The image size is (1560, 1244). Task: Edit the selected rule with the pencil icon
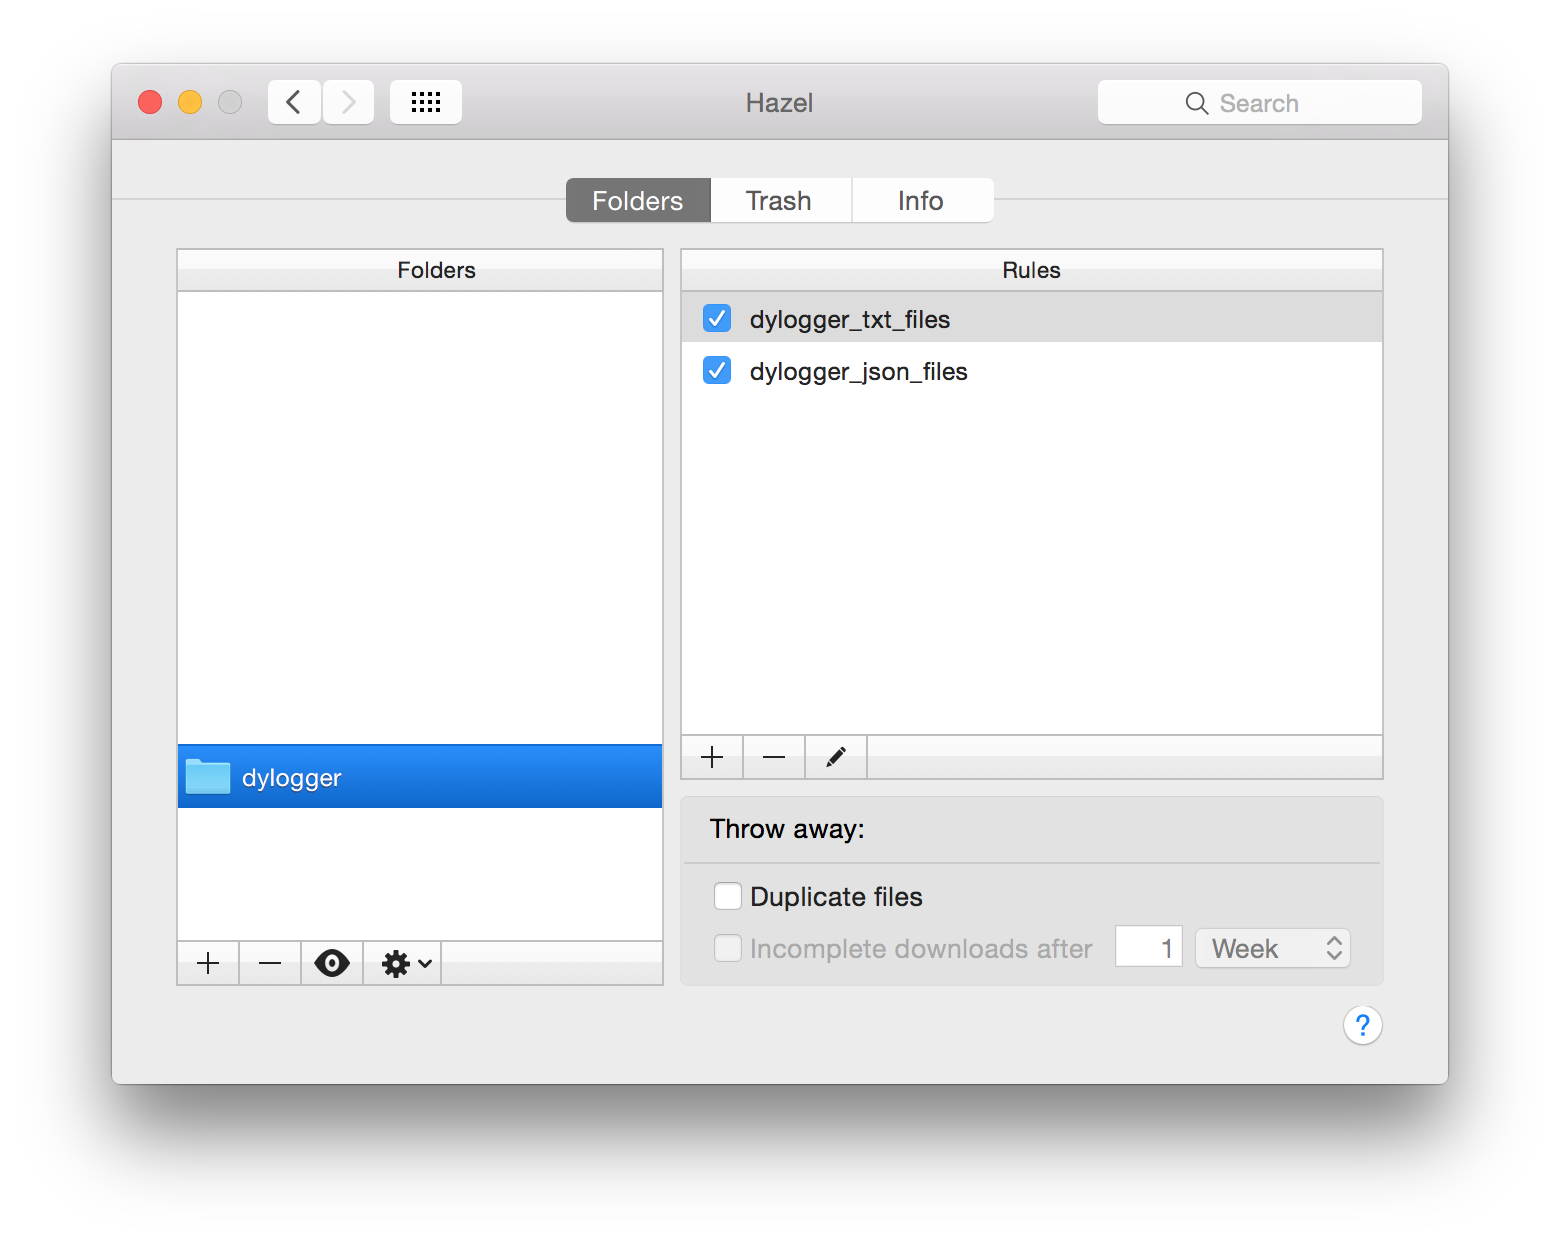coord(836,757)
